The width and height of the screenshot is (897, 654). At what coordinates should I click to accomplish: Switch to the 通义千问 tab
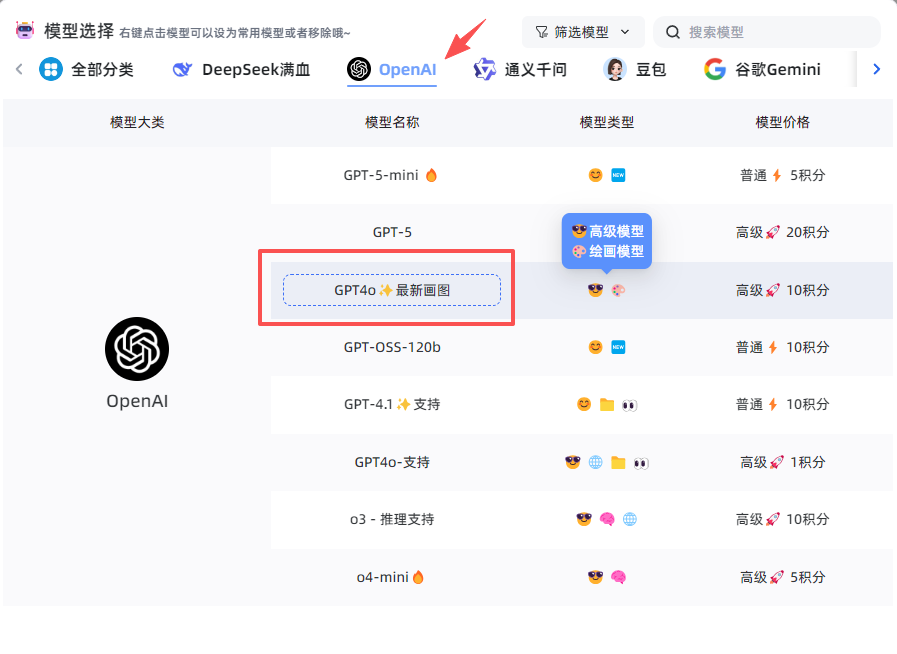click(520, 70)
